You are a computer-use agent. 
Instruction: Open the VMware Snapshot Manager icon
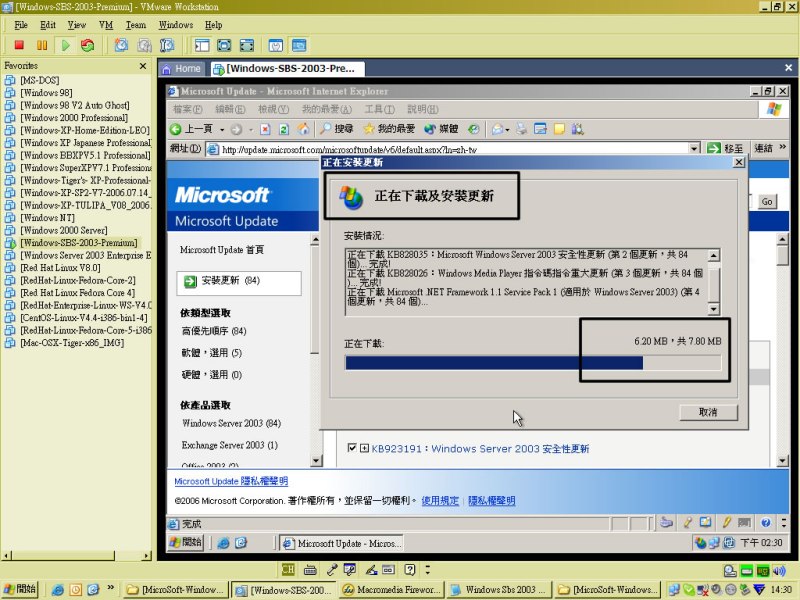(x=167, y=45)
